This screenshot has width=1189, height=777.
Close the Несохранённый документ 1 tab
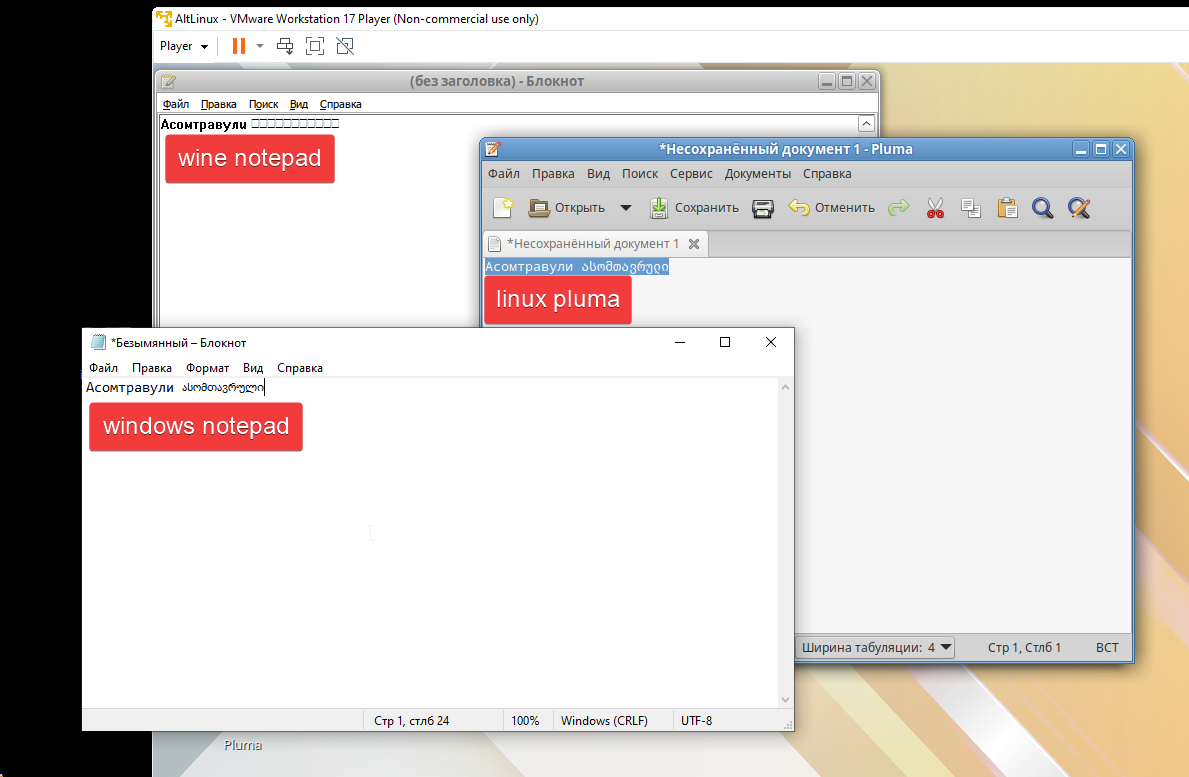tap(694, 244)
